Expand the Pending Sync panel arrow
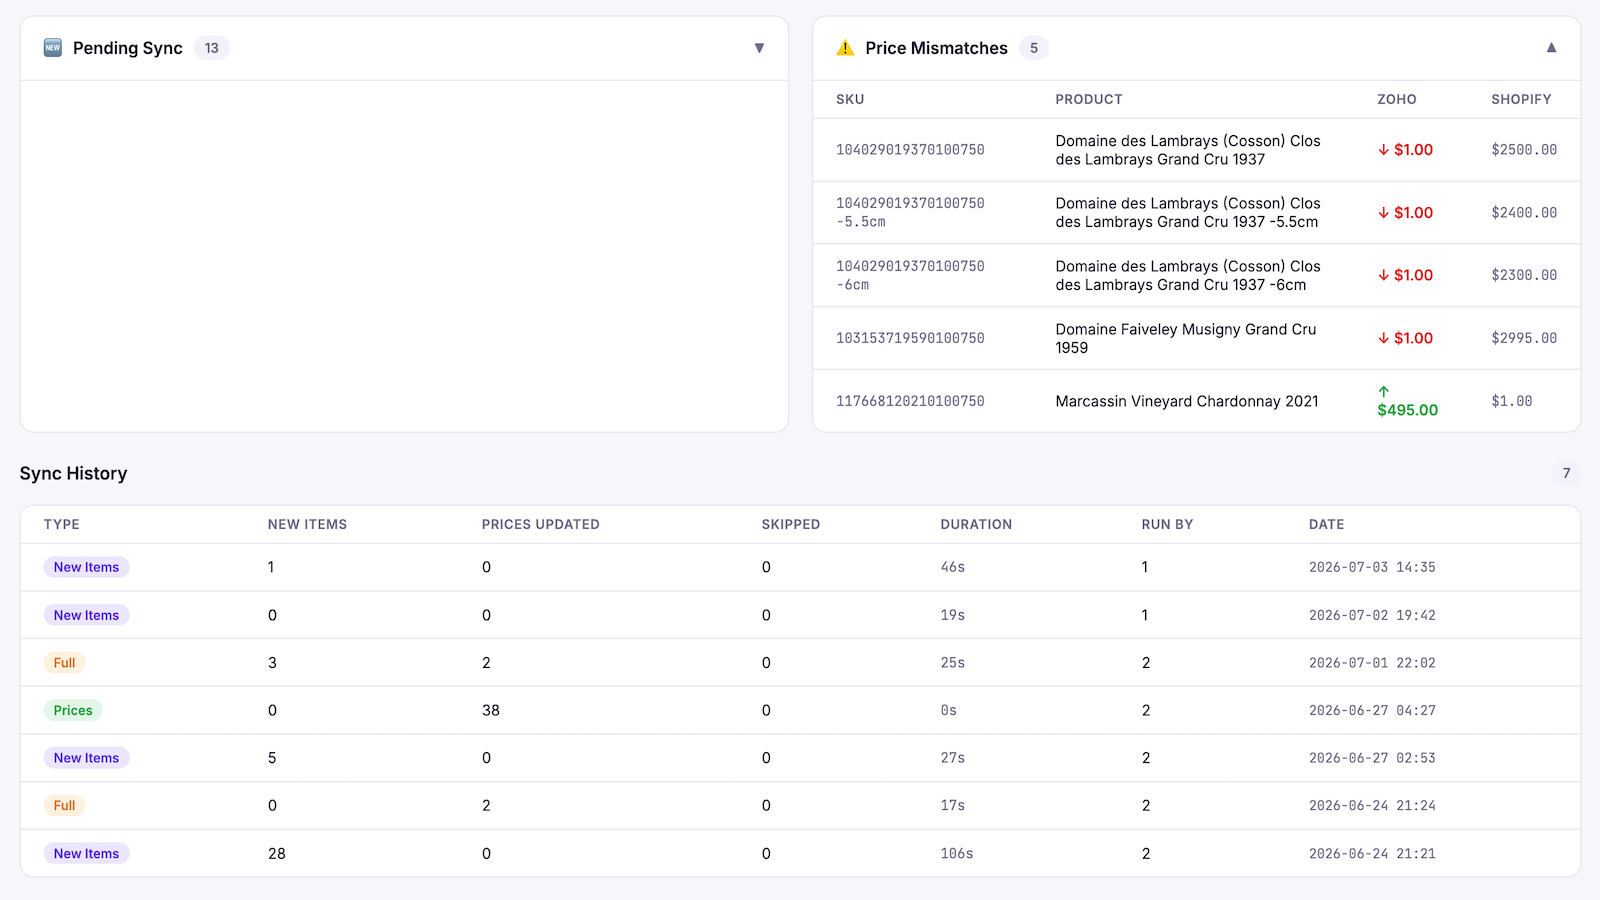 (x=759, y=48)
